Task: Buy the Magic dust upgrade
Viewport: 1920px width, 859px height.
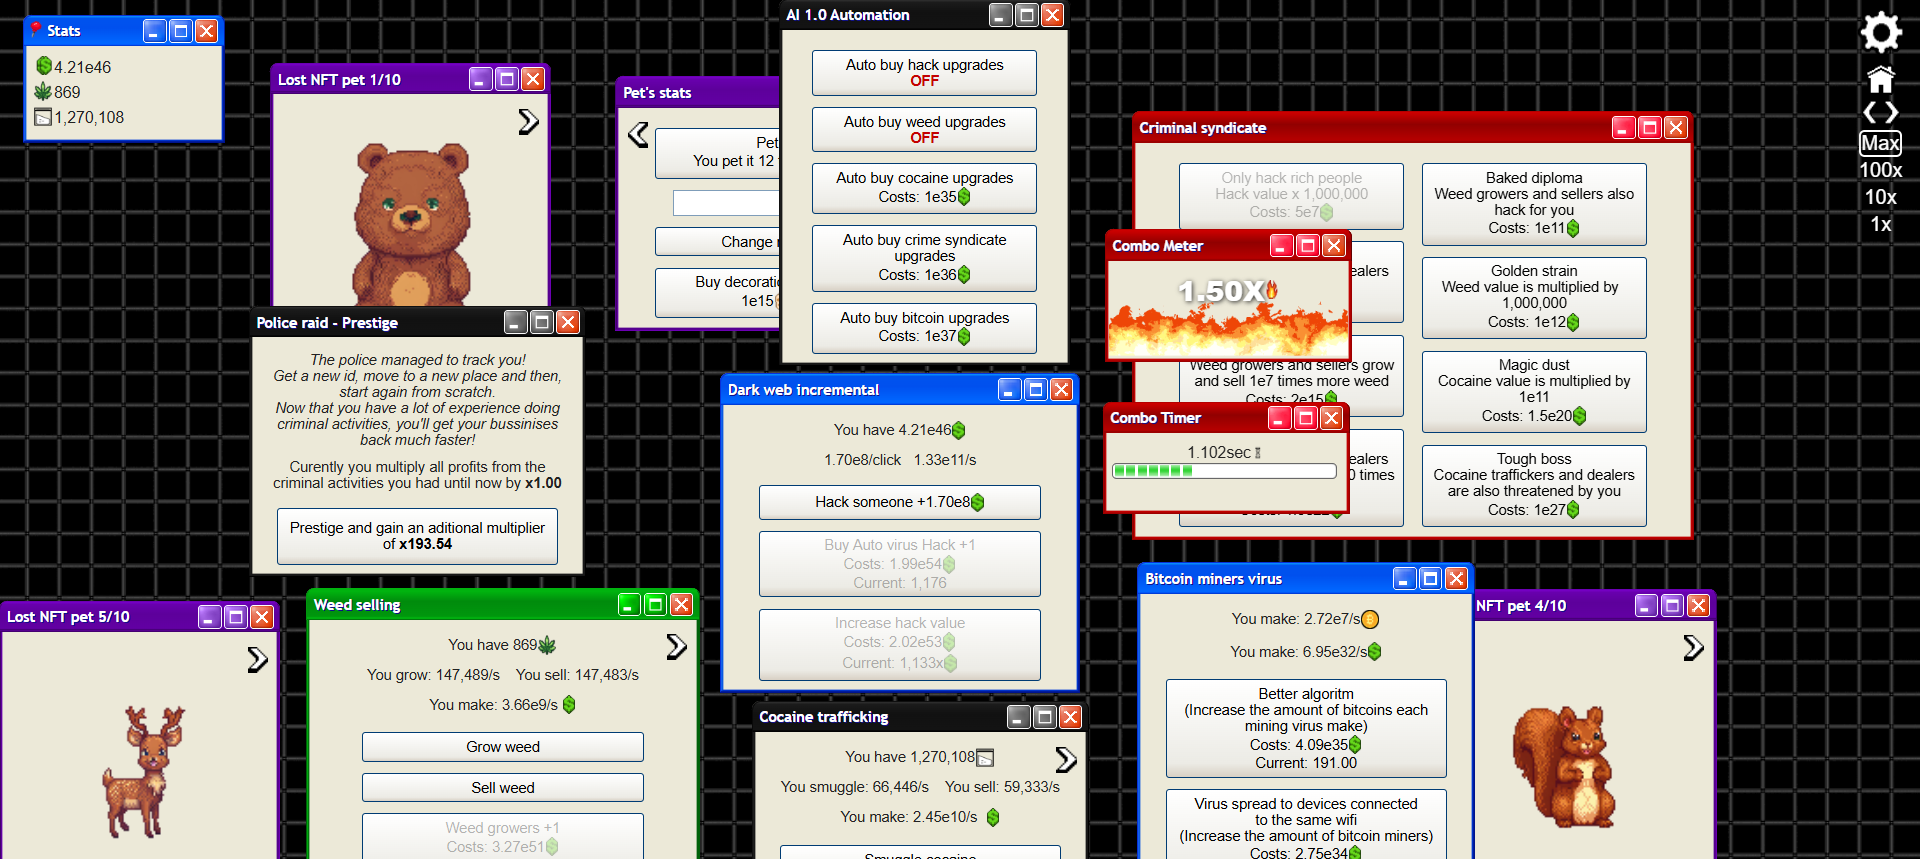Action: tap(1534, 391)
